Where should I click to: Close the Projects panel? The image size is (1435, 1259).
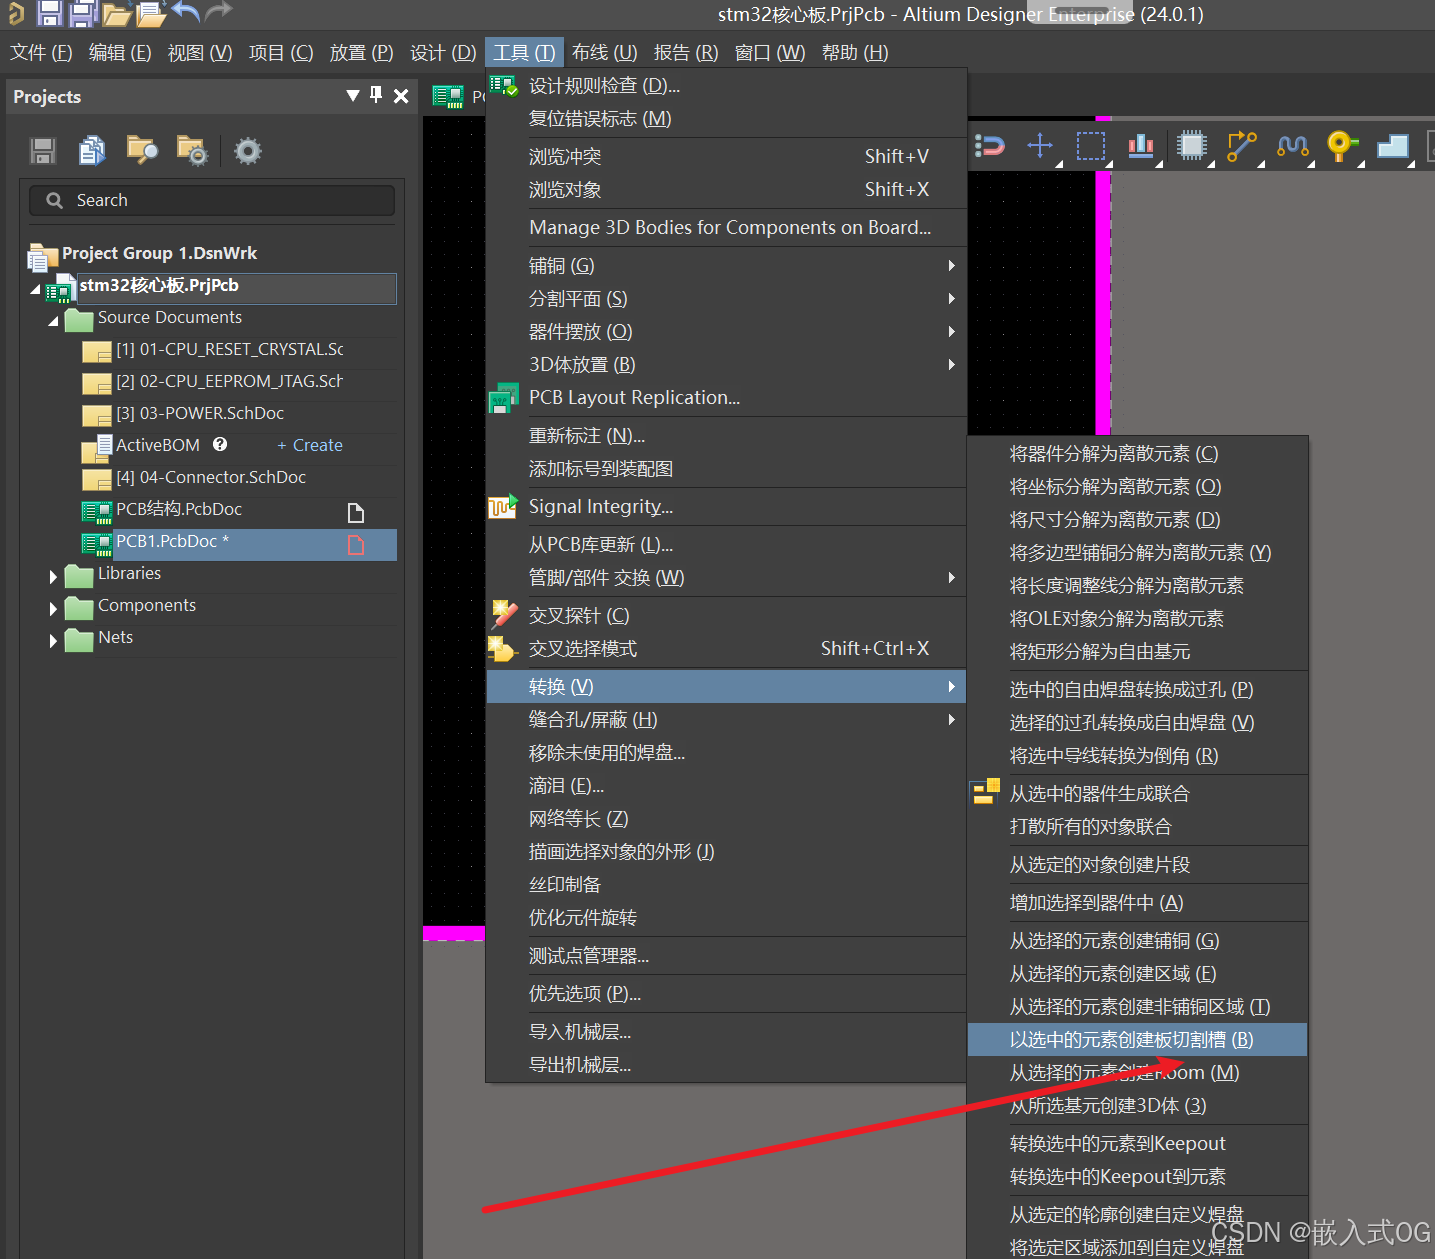[x=401, y=96]
